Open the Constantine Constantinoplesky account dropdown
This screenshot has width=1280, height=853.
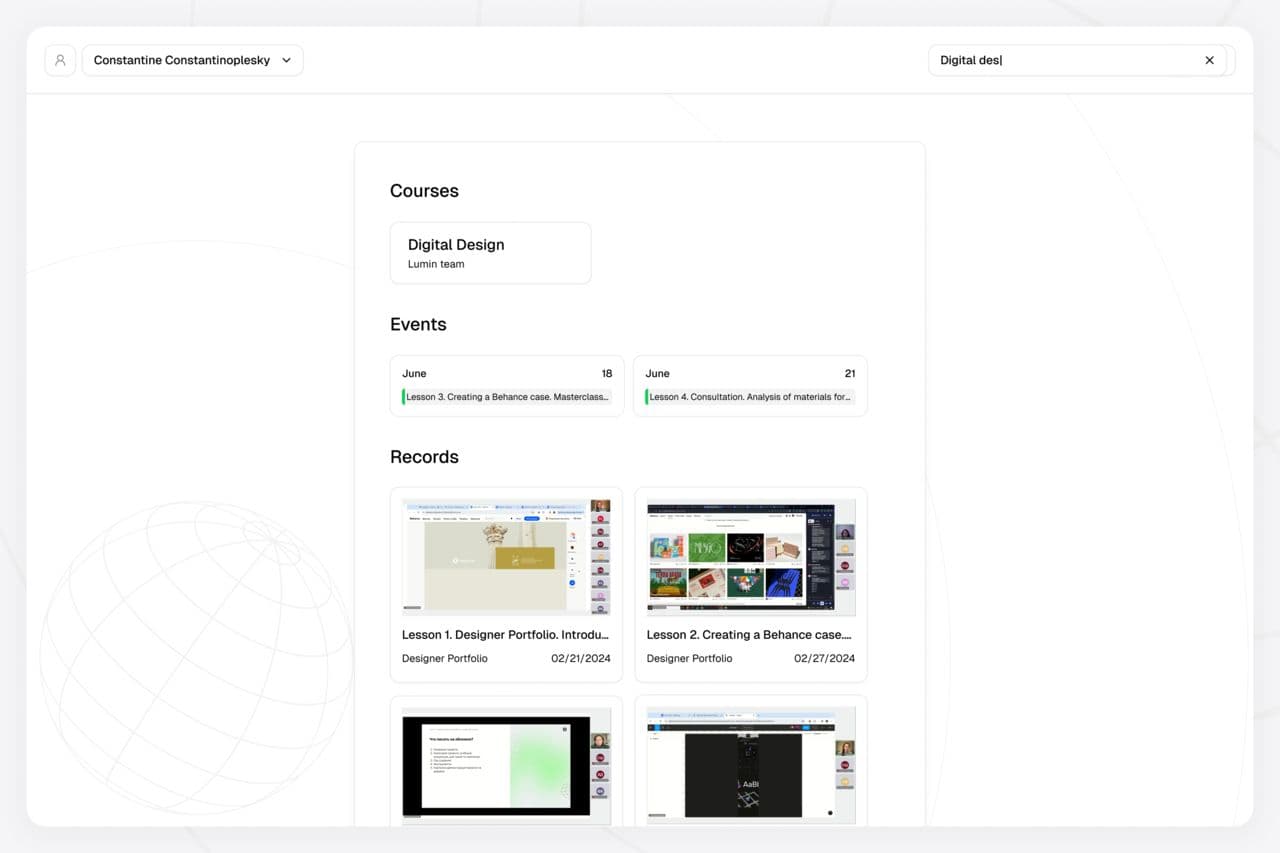point(181,60)
